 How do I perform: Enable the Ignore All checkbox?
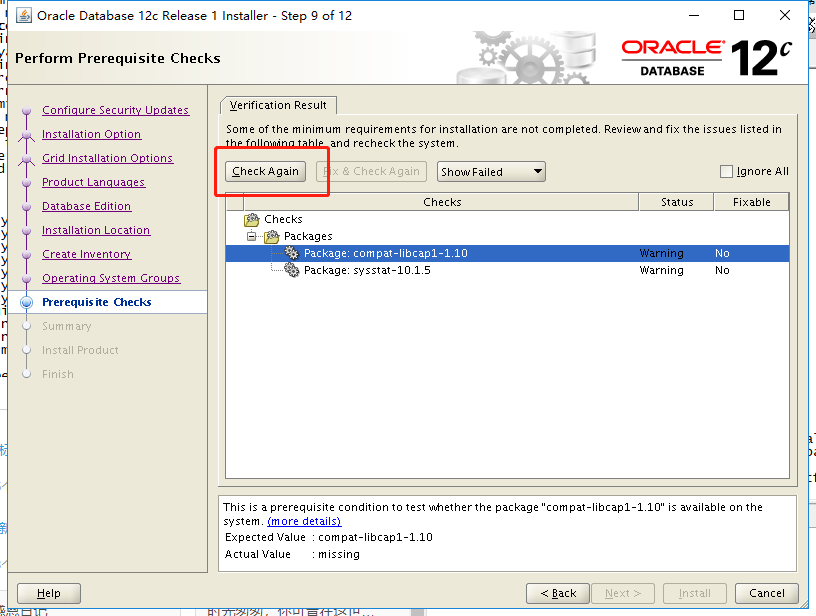[726, 171]
